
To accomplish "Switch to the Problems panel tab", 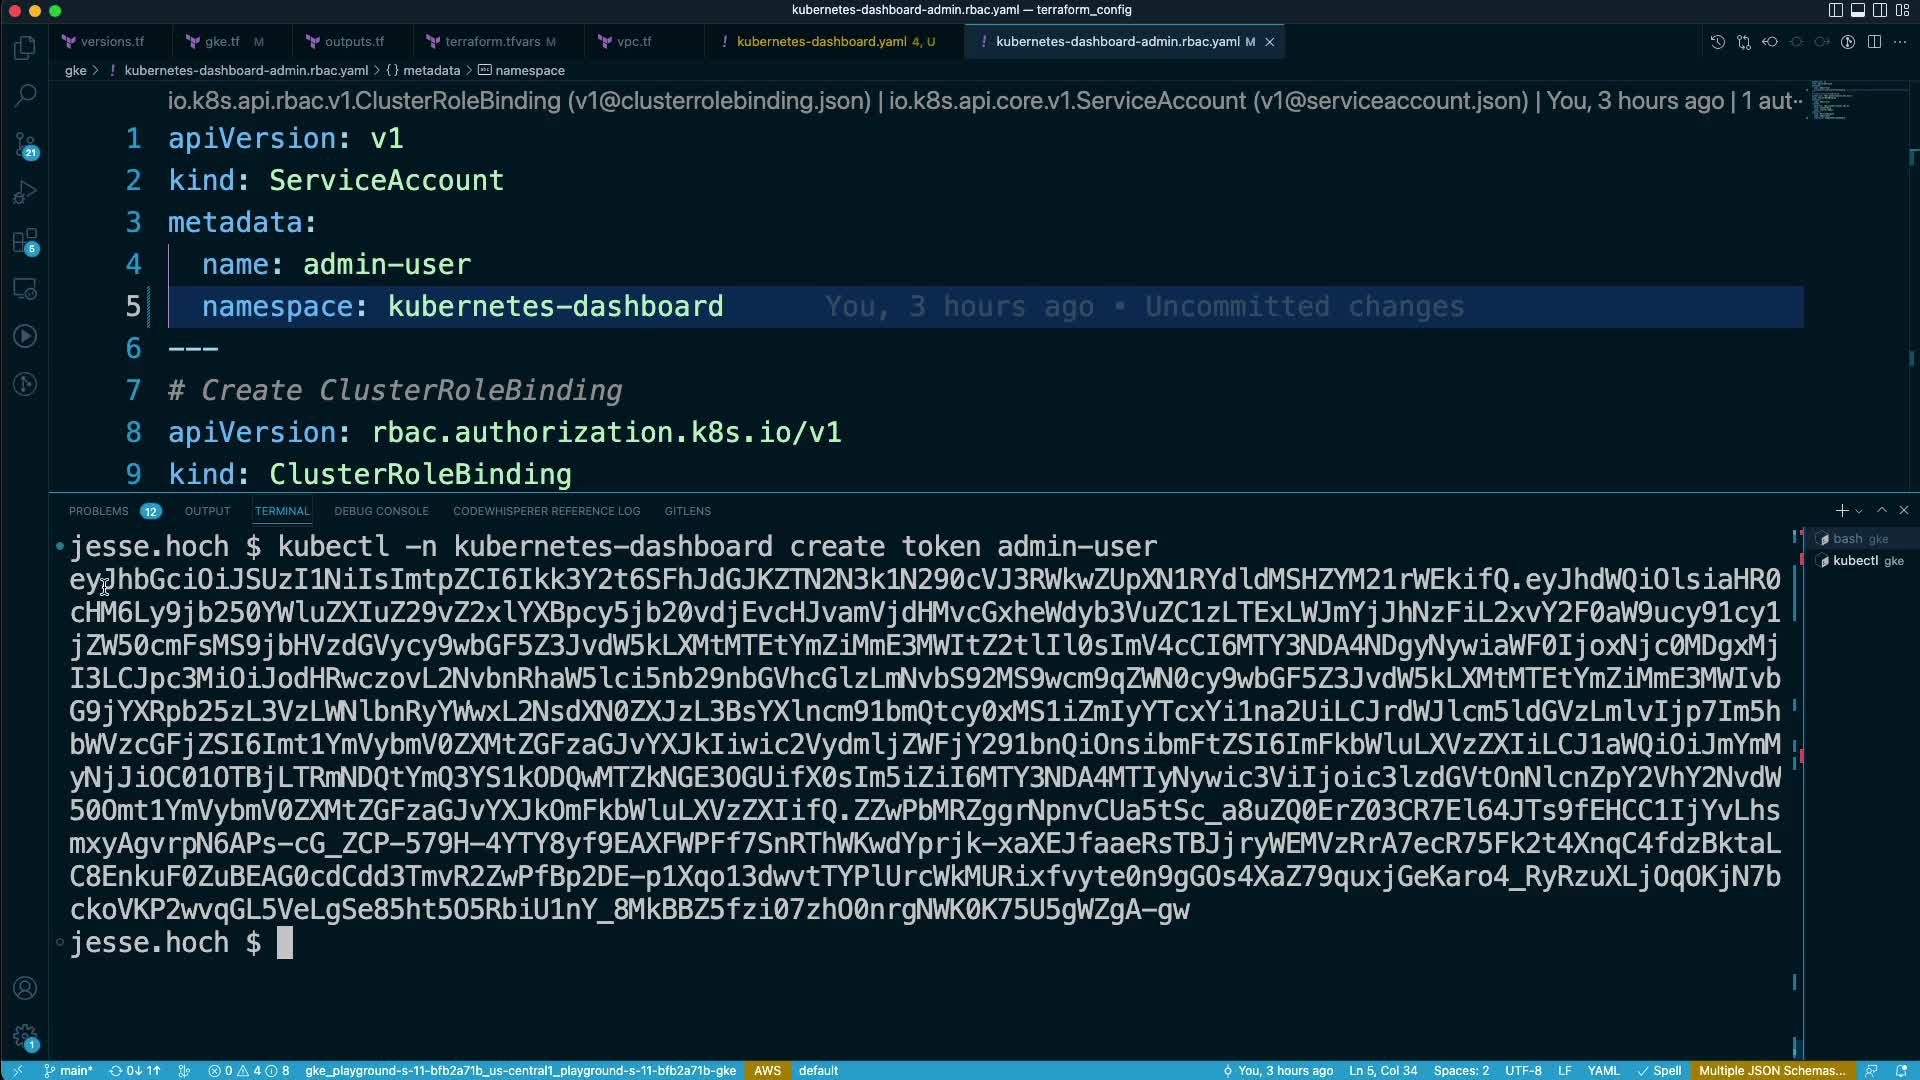I will [98, 511].
